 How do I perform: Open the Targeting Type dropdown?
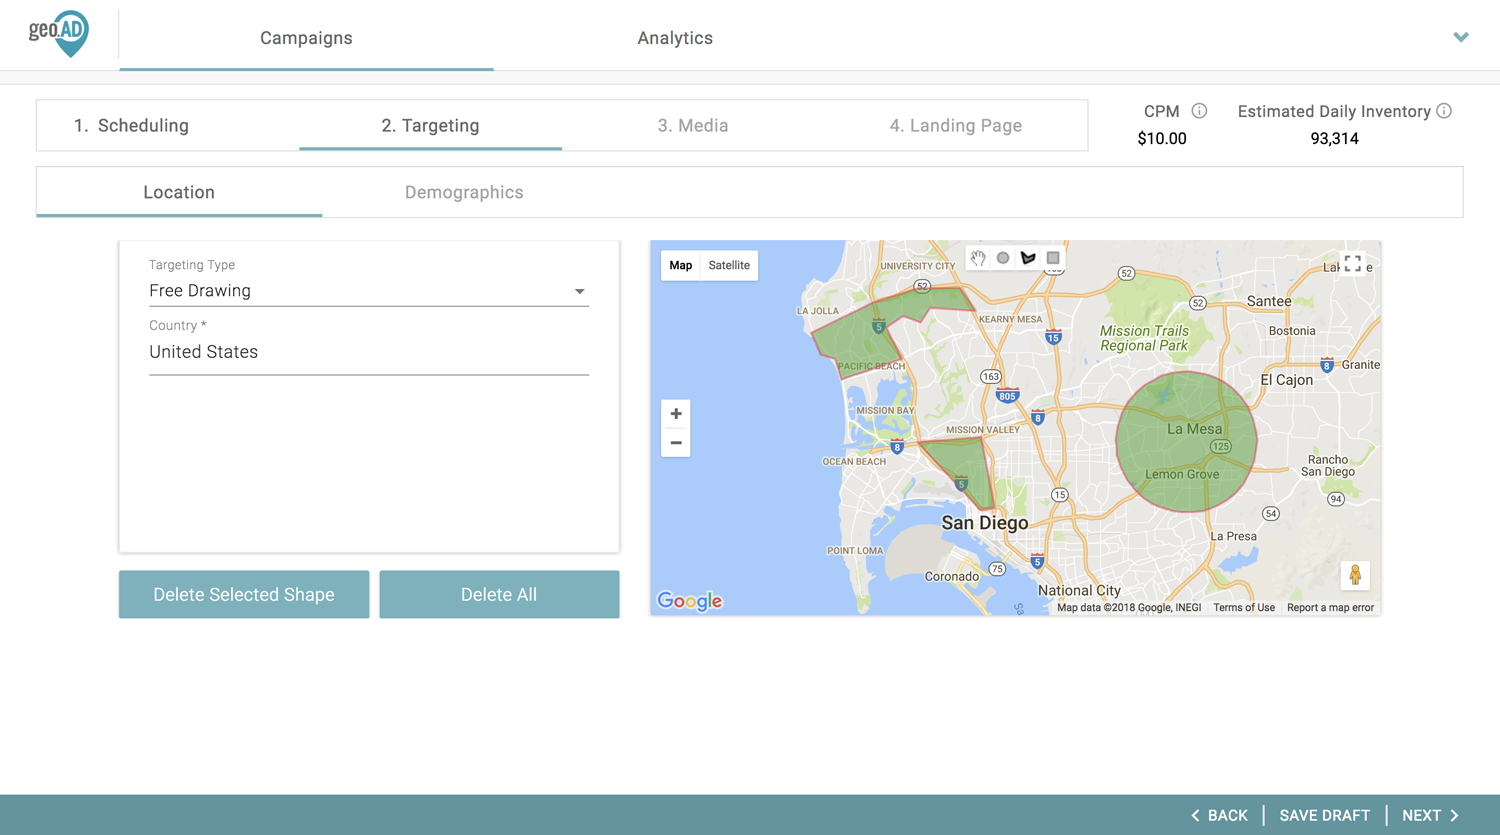click(368, 291)
